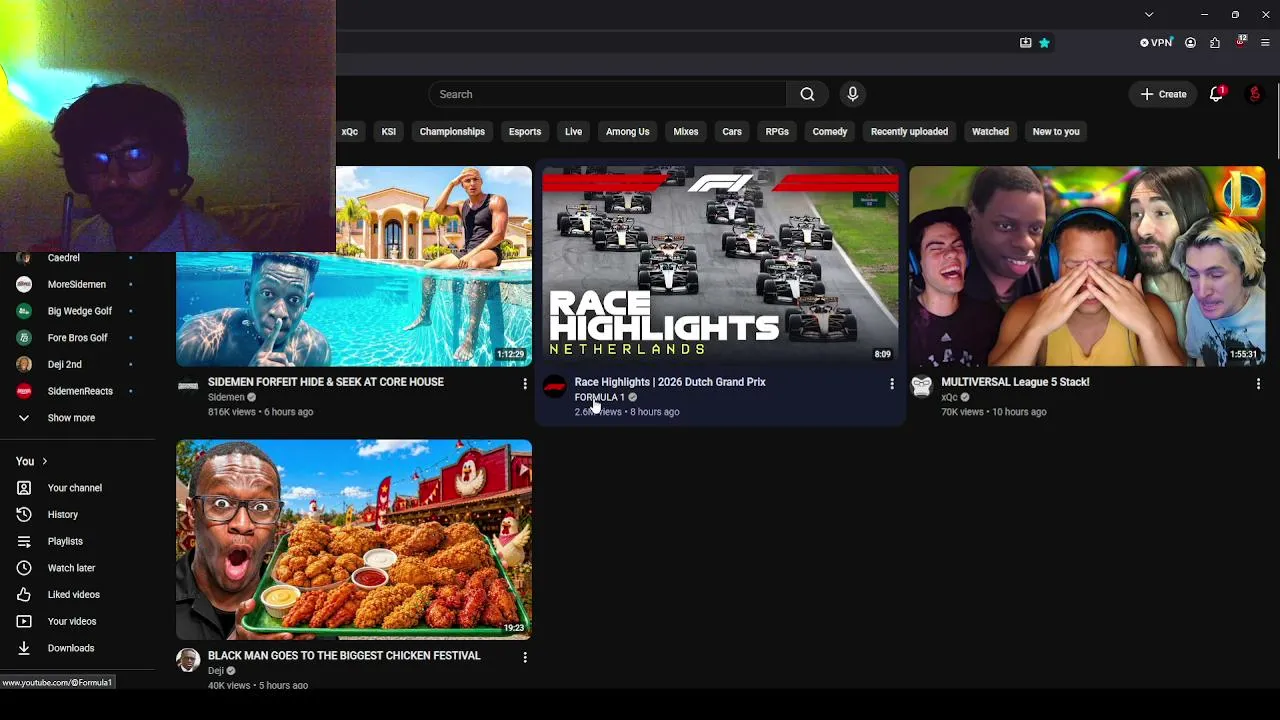Open the Race Highlights 2026 Dutch Grand Prix title
This screenshot has height=720, width=1280.
point(670,382)
